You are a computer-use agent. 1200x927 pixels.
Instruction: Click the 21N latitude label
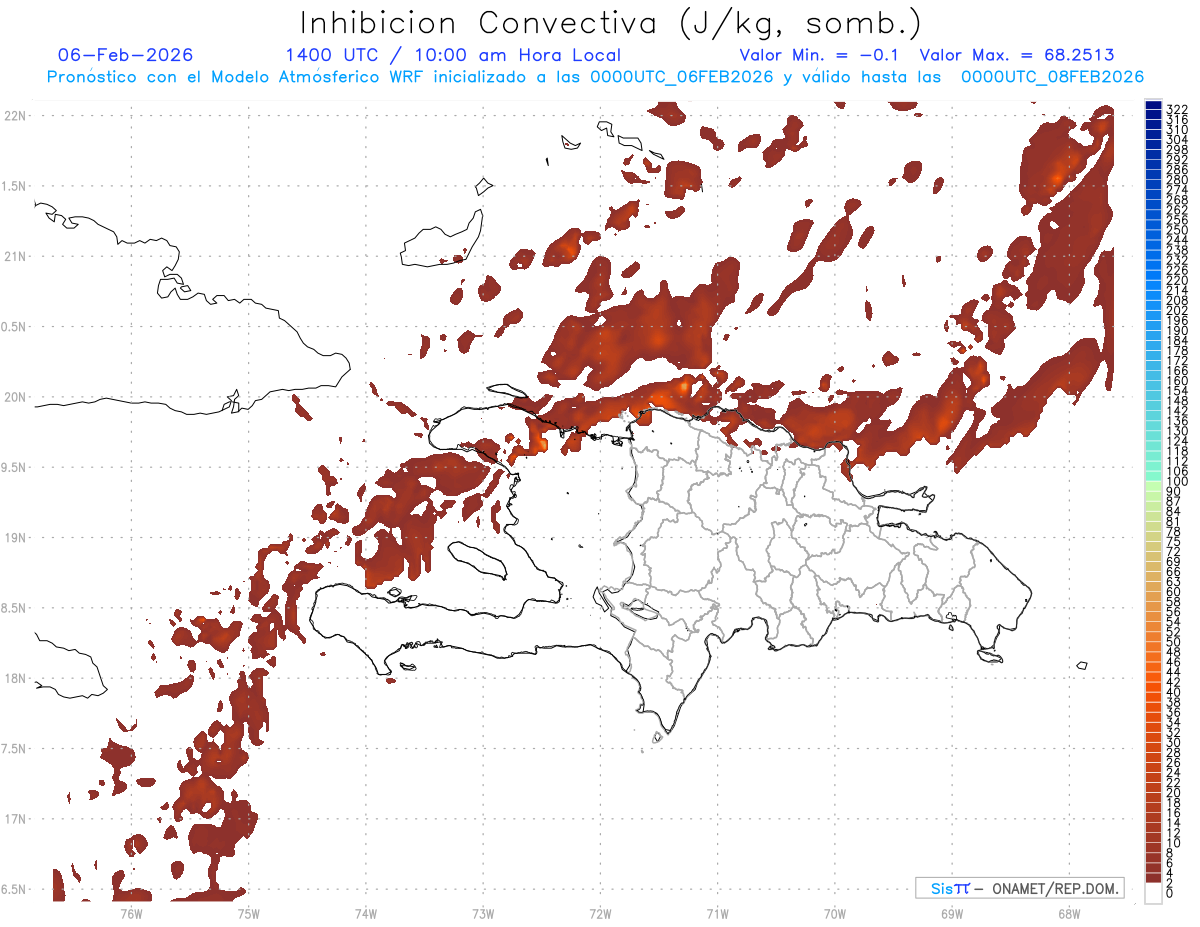[14, 257]
